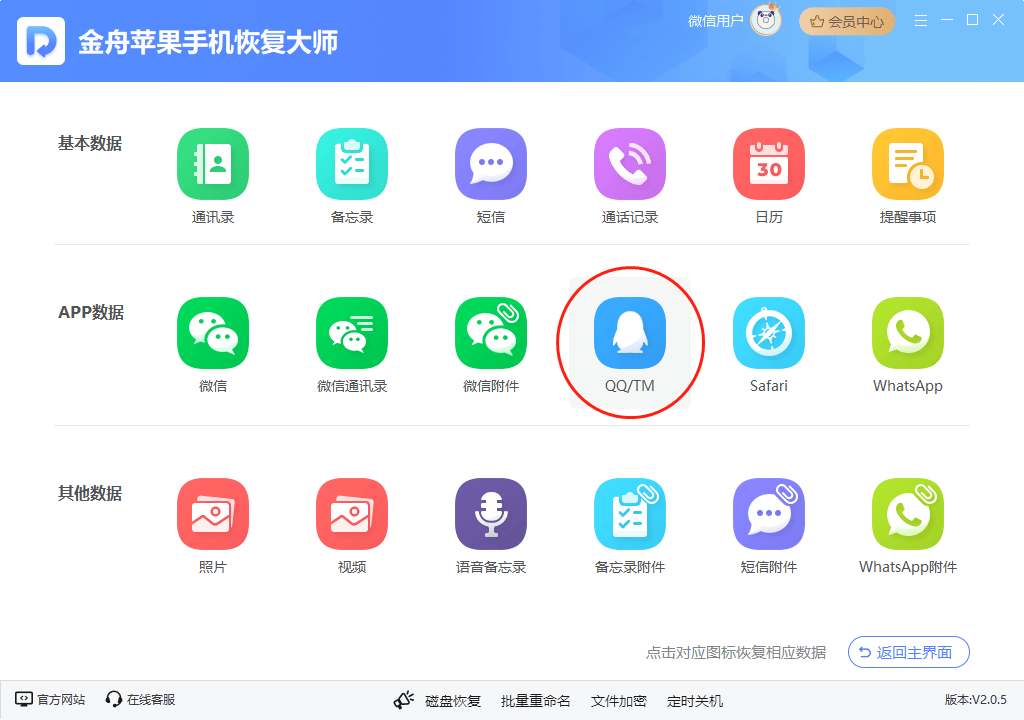The image size is (1024, 720).
Task: Click the 微信用户 user avatar
Action: click(764, 19)
